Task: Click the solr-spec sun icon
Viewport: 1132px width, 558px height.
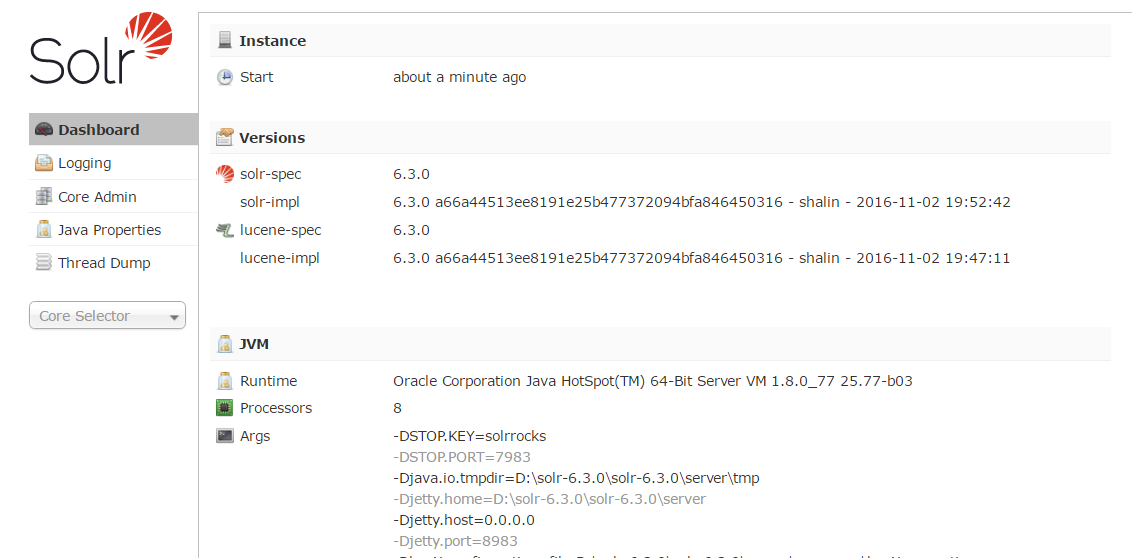Action: coord(225,174)
